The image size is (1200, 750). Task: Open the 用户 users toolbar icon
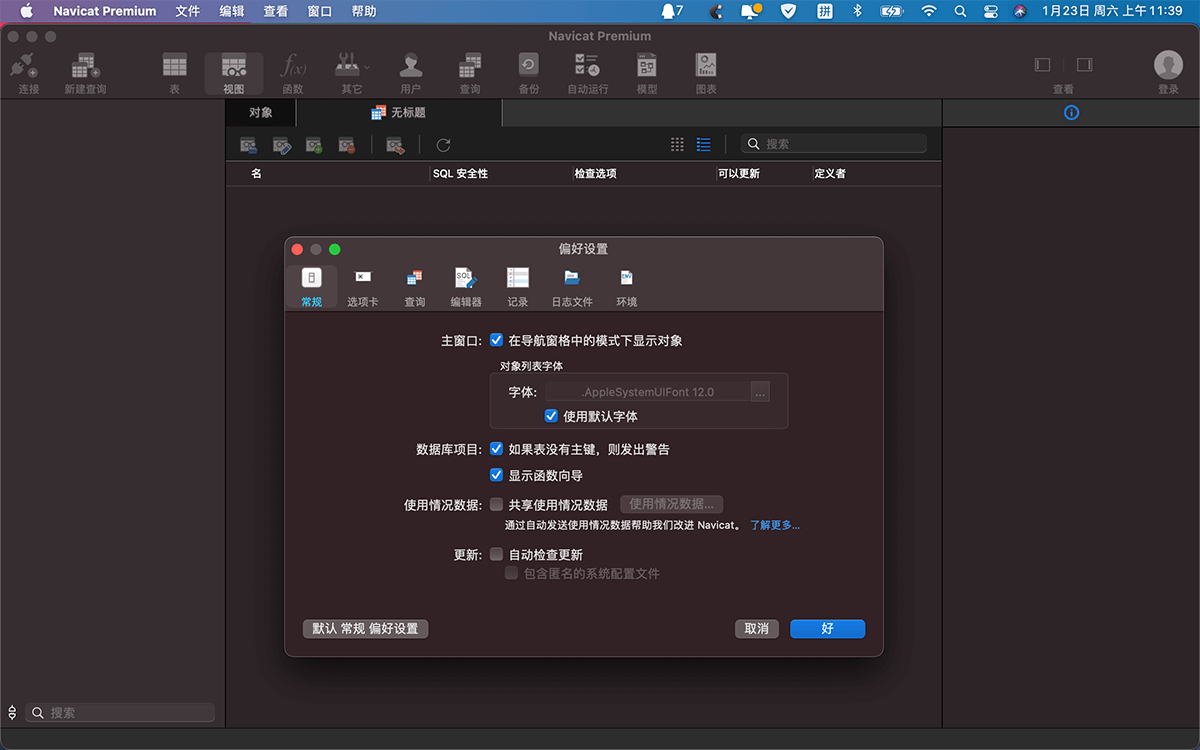pyautogui.click(x=410, y=66)
